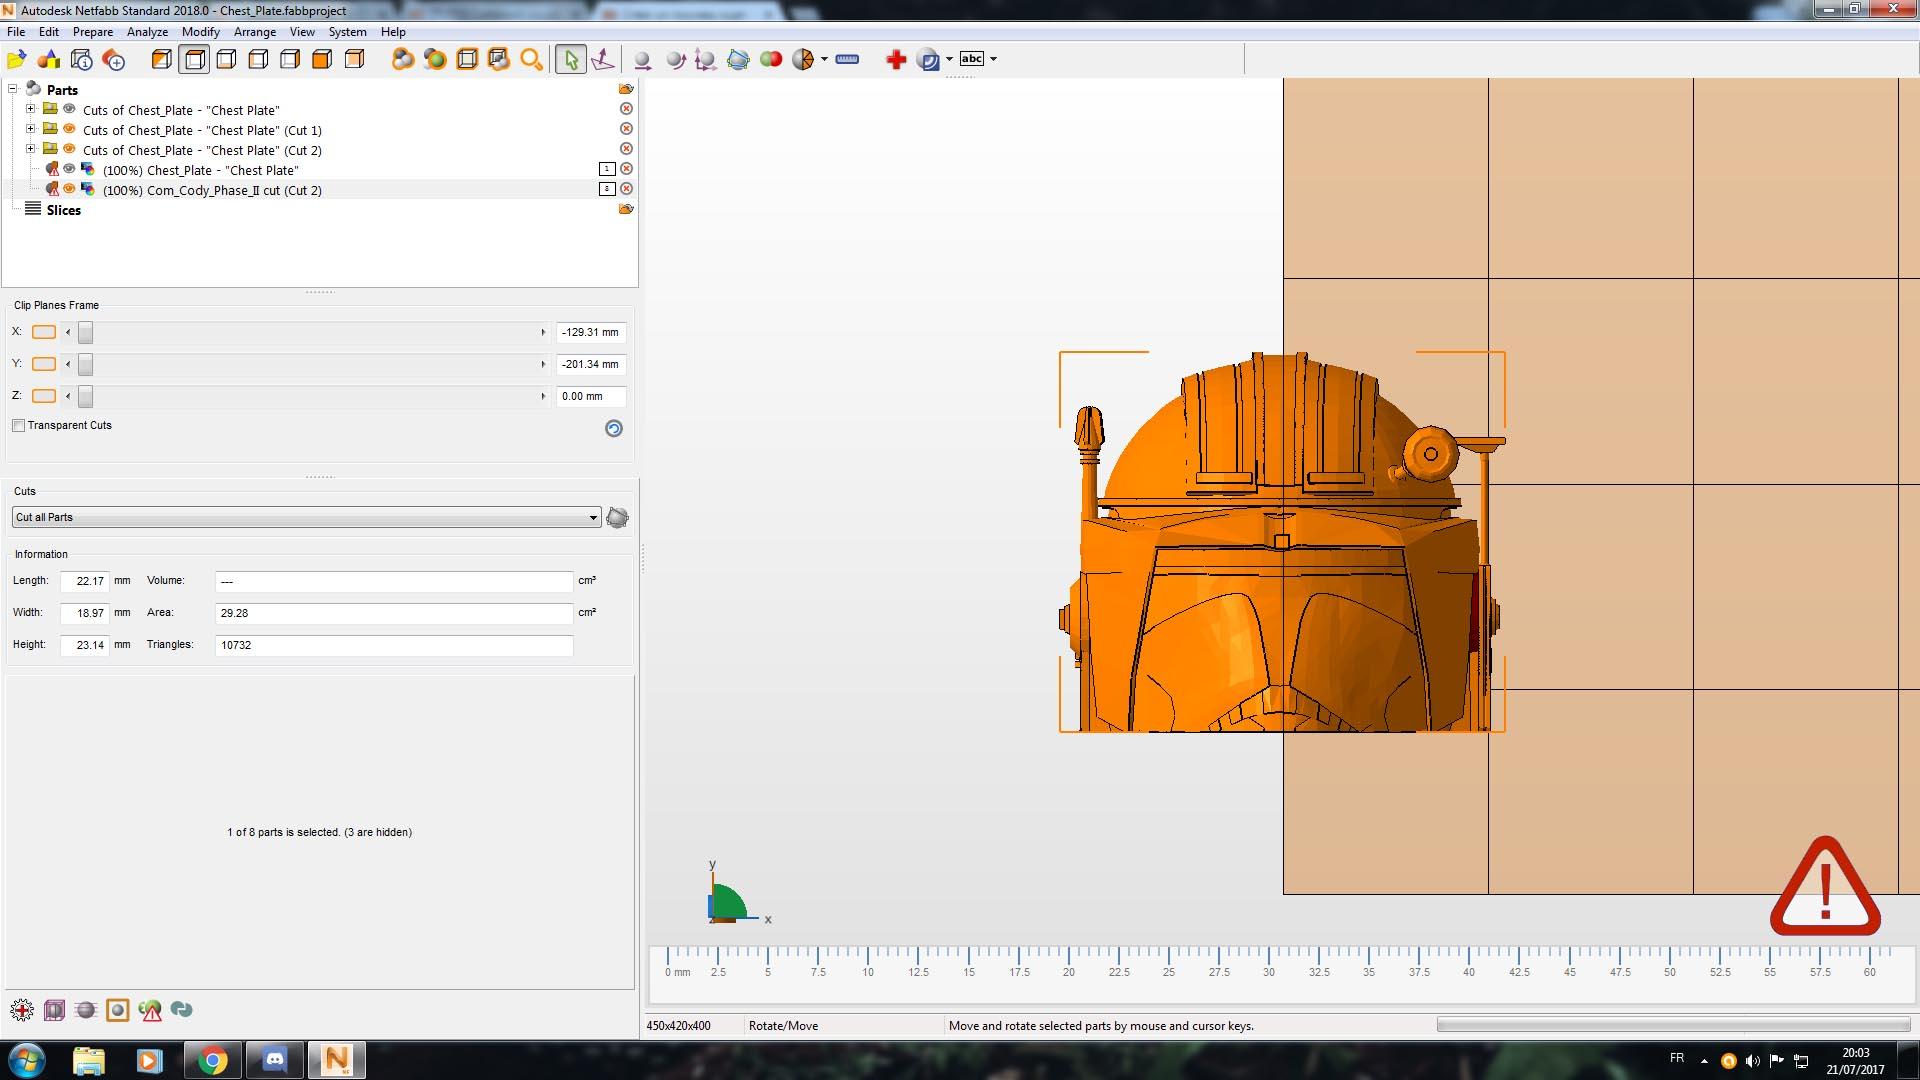Click the X clip plane slider handle
Viewport: 1920px width, 1080px height.
pos(86,332)
